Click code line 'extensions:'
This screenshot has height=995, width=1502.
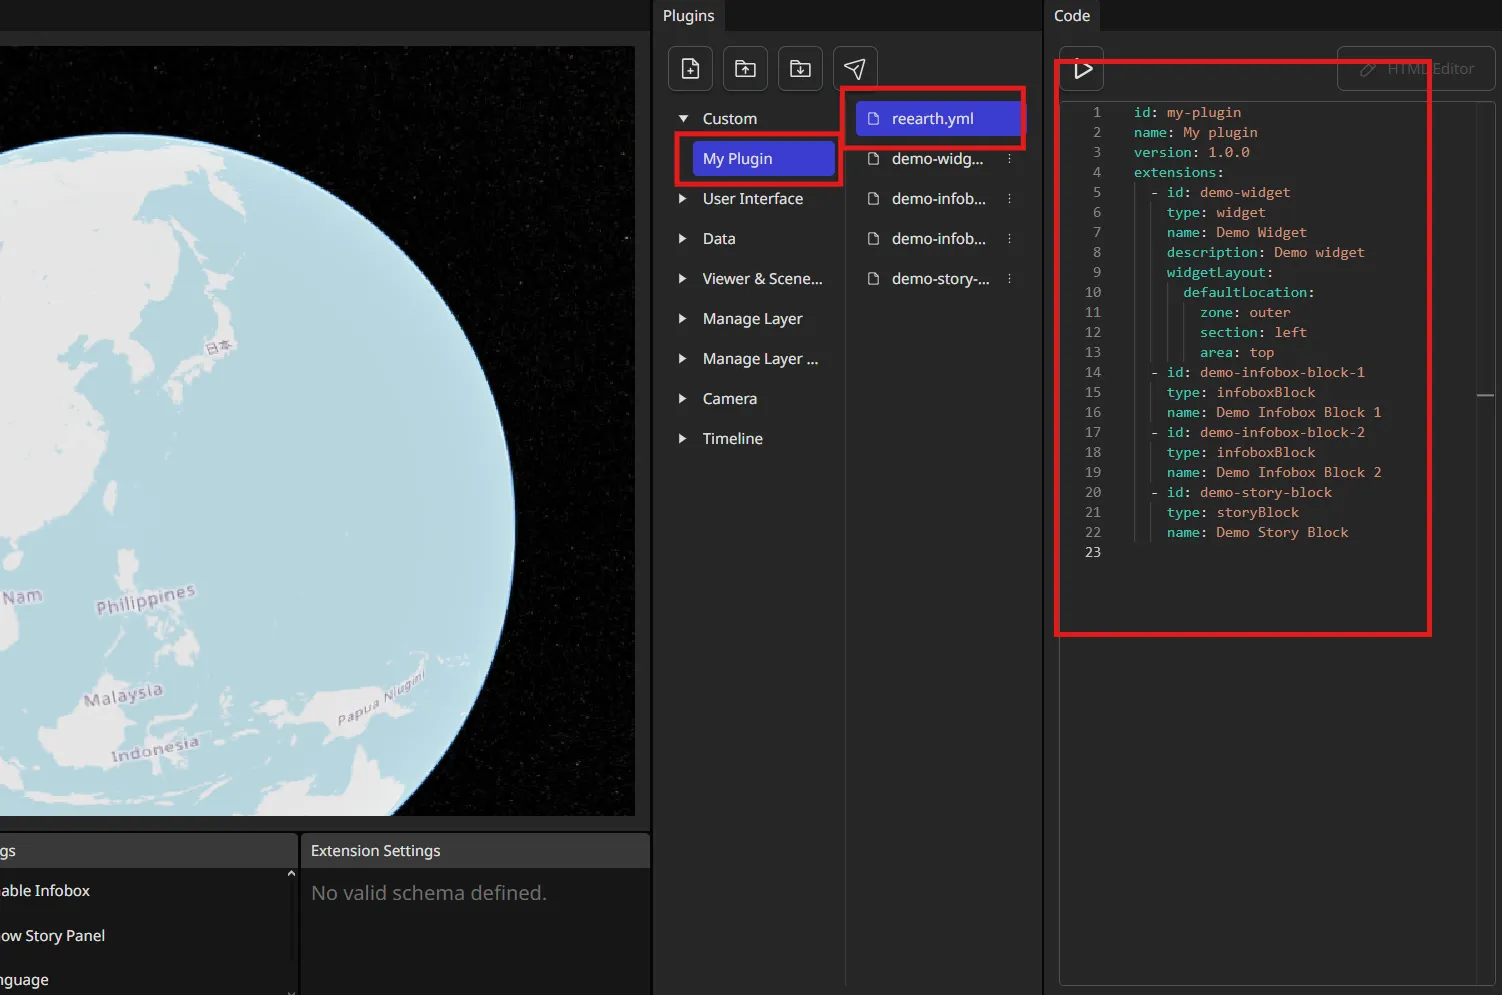(1178, 172)
